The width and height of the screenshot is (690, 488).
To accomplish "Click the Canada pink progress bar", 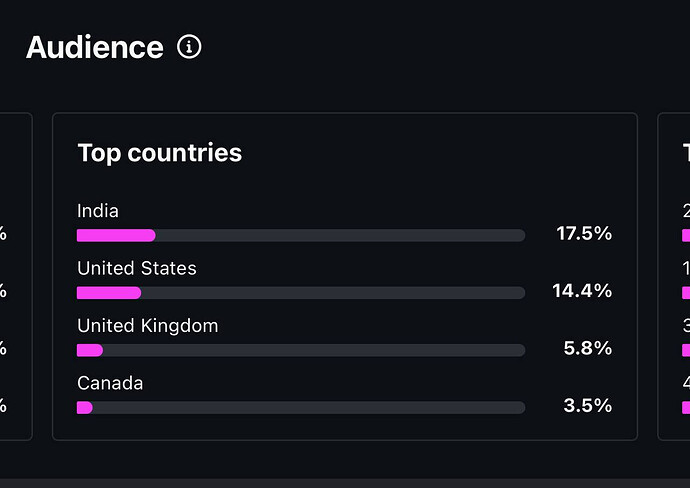I will pyautogui.click(x=85, y=407).
